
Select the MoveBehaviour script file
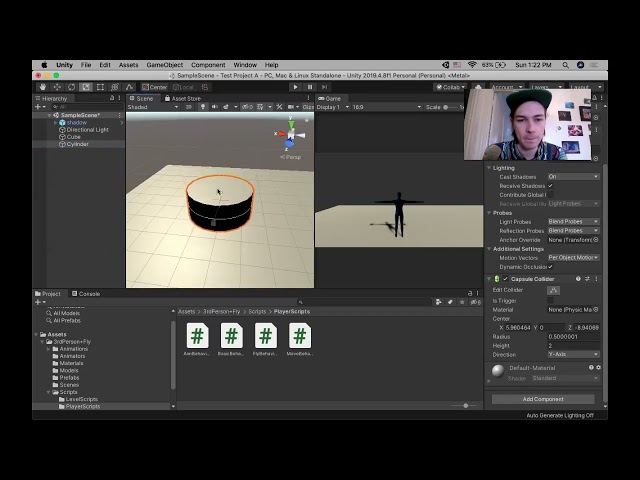300,340
